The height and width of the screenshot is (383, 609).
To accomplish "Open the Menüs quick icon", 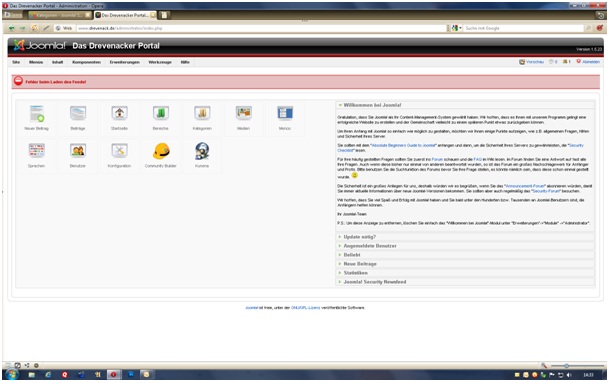I will pyautogui.click(x=285, y=117).
